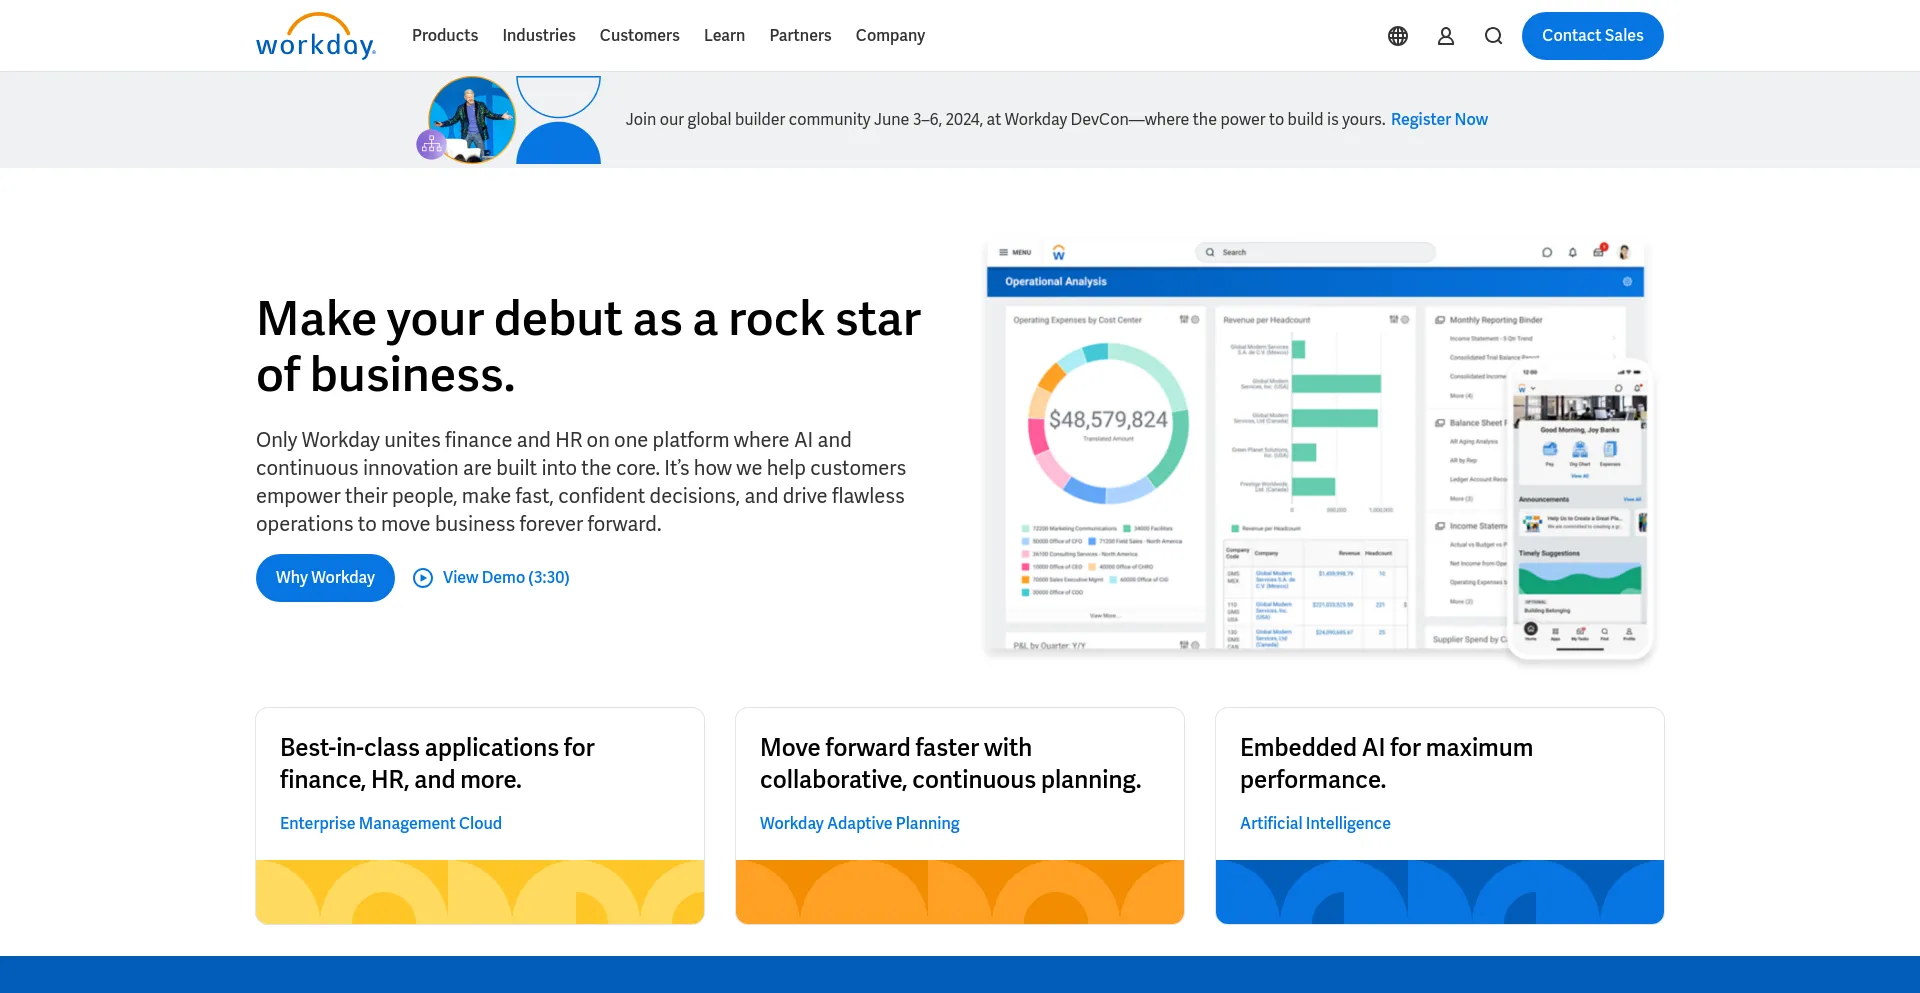Open the search magnifier icon
The width and height of the screenshot is (1920, 993).
[x=1494, y=36]
